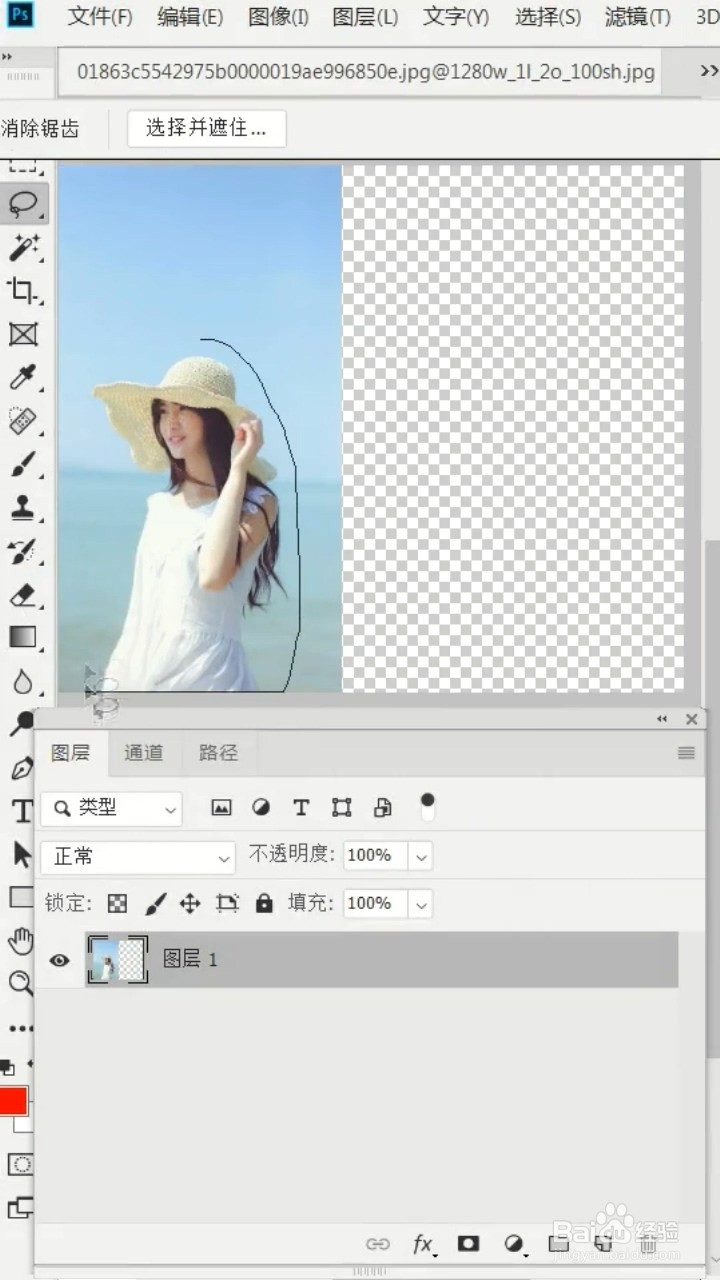
Task: Toggle adjustment layer filter
Action: tap(261, 808)
